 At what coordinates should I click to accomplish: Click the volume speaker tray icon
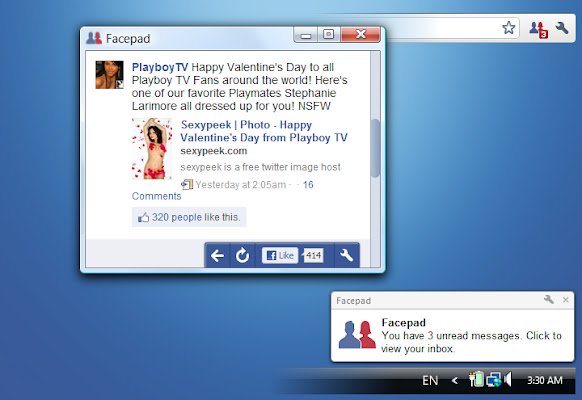(x=507, y=379)
